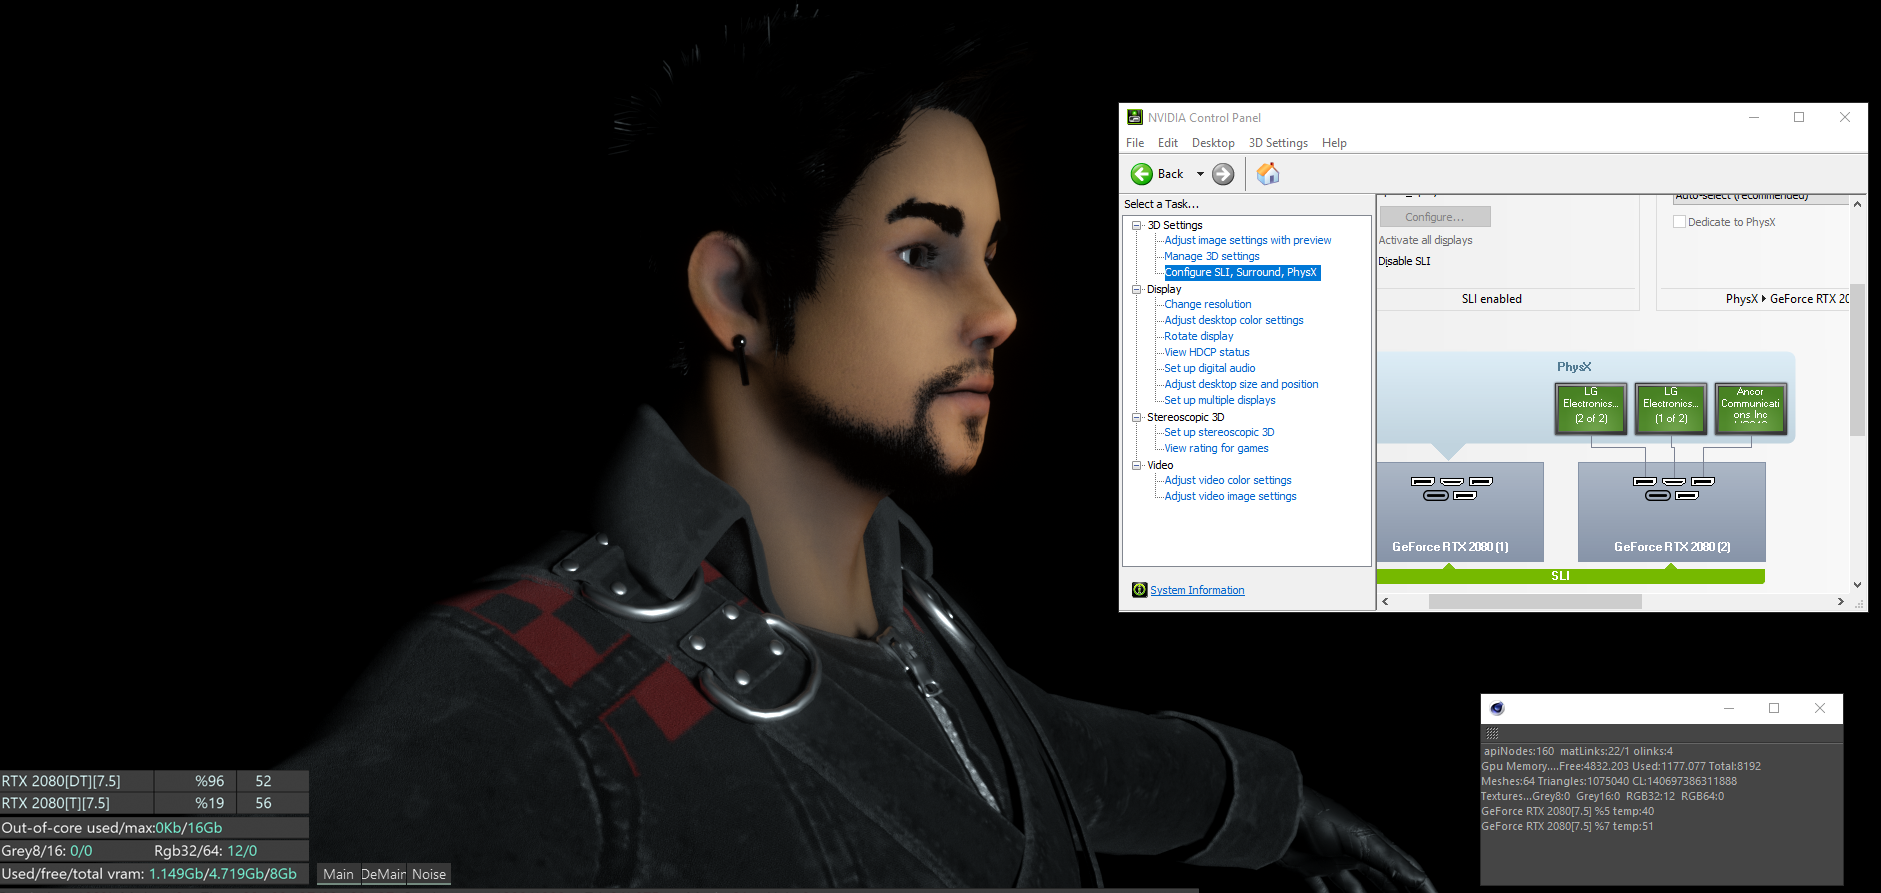Click Activate all displays
The image size is (1881, 893).
click(x=1425, y=240)
